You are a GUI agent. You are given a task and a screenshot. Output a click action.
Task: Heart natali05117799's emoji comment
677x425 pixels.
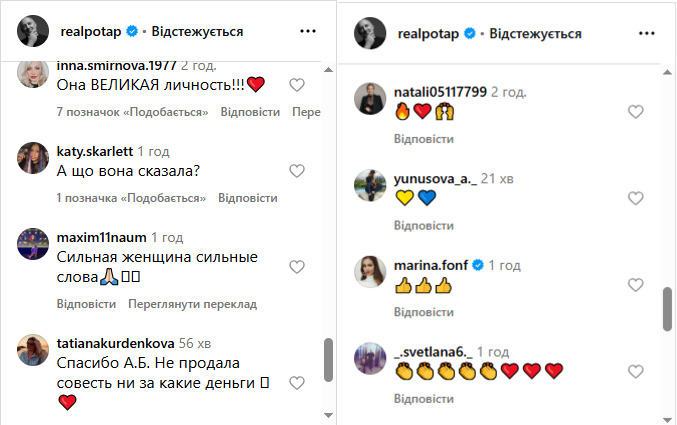635,112
